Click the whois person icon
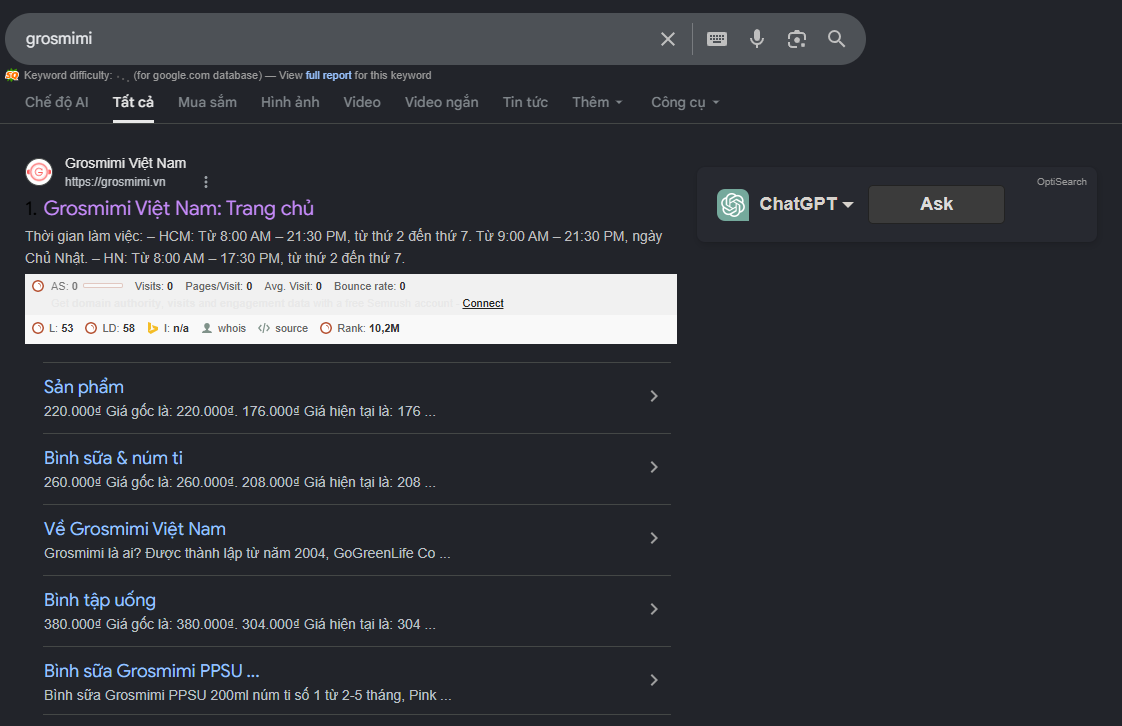The width and height of the screenshot is (1122, 726). 207,328
